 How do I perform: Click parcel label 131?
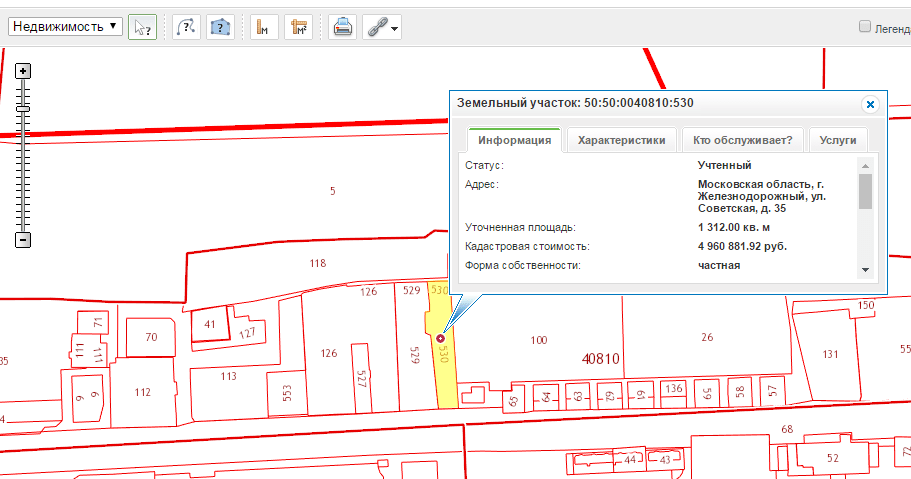[x=830, y=354]
